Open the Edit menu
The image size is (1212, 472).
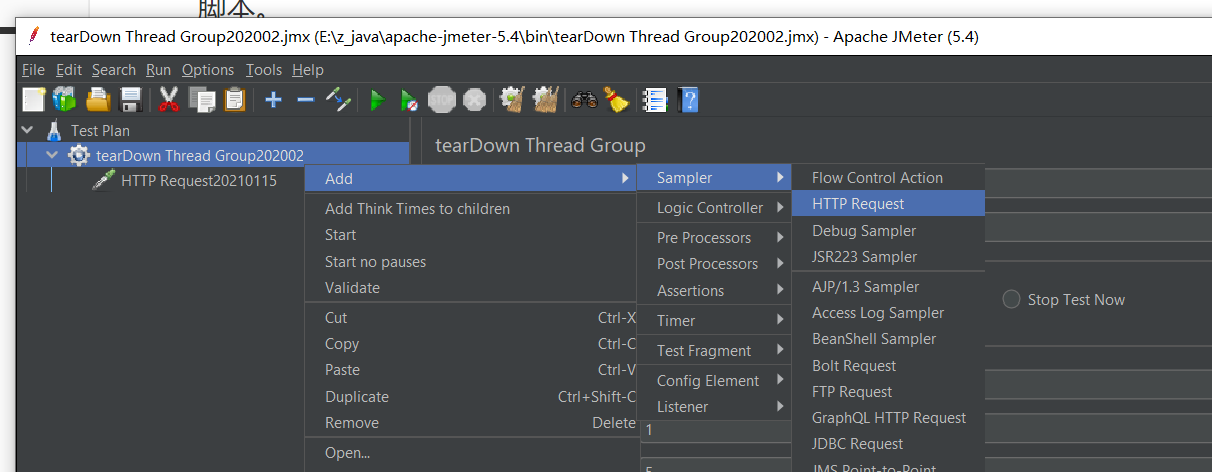(69, 69)
